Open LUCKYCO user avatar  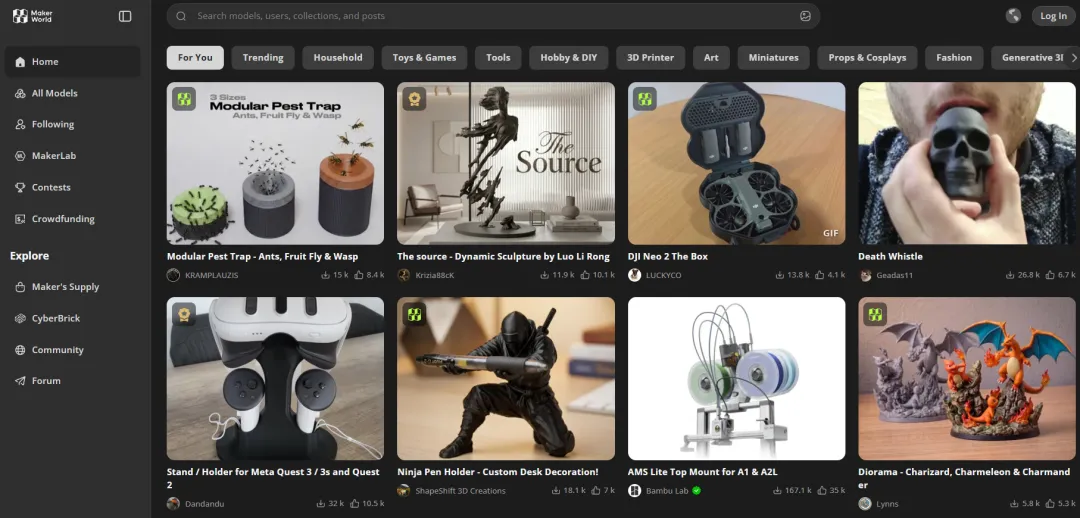click(634, 275)
